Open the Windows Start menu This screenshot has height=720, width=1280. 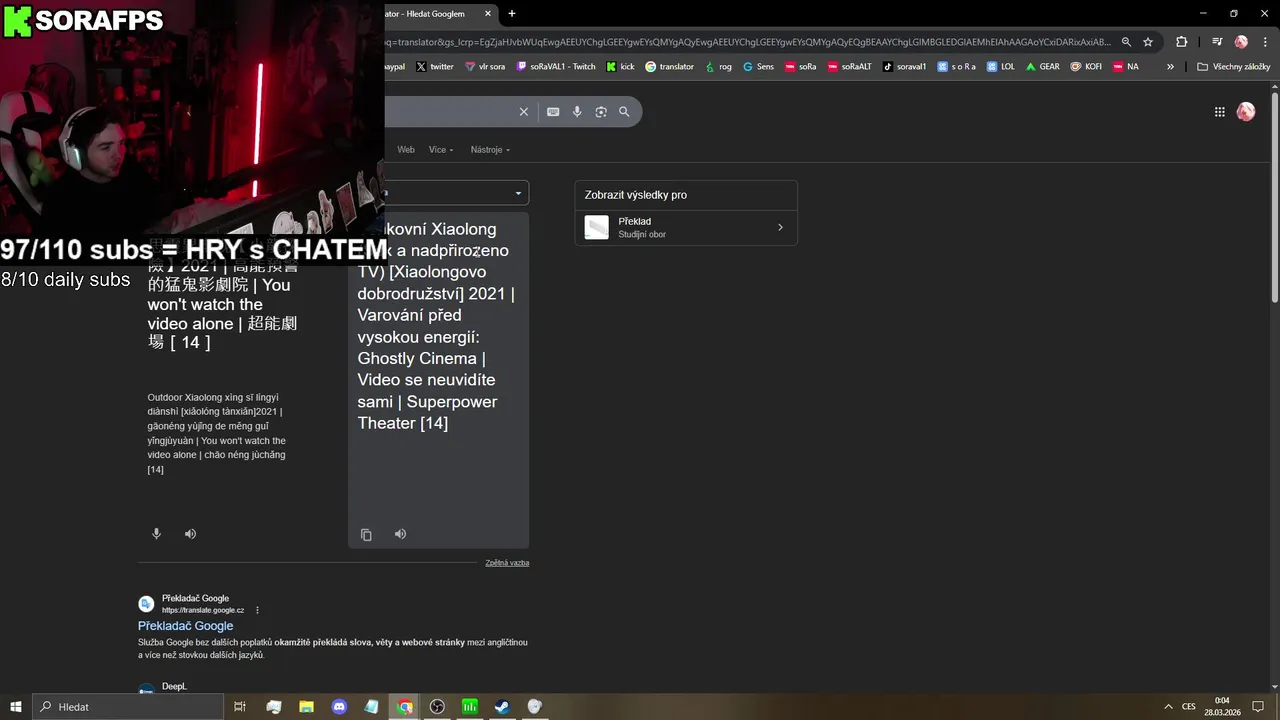point(15,707)
